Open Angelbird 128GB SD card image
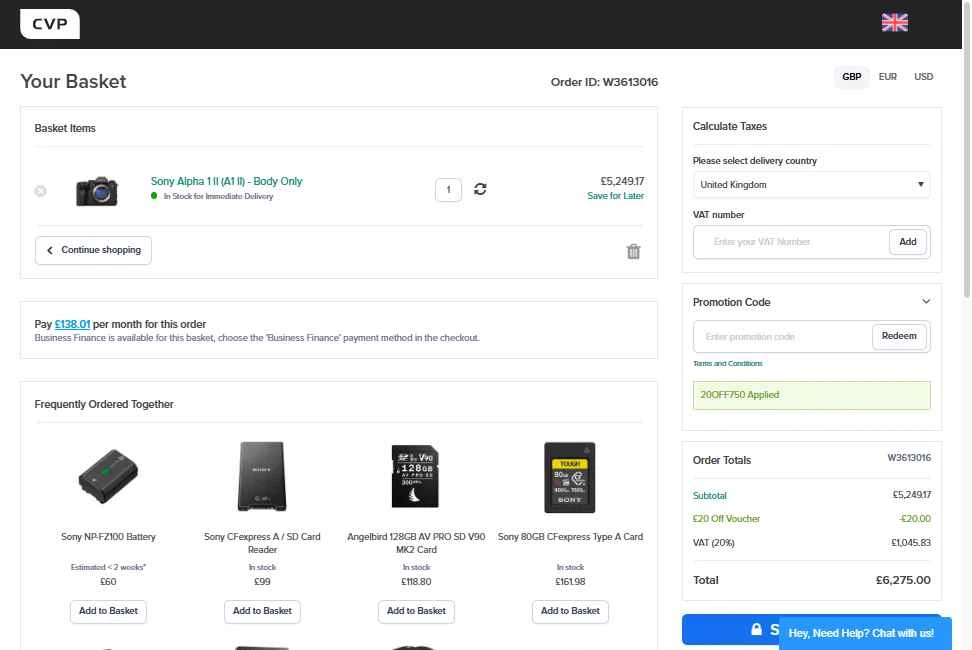This screenshot has width=972, height=650. point(416,476)
